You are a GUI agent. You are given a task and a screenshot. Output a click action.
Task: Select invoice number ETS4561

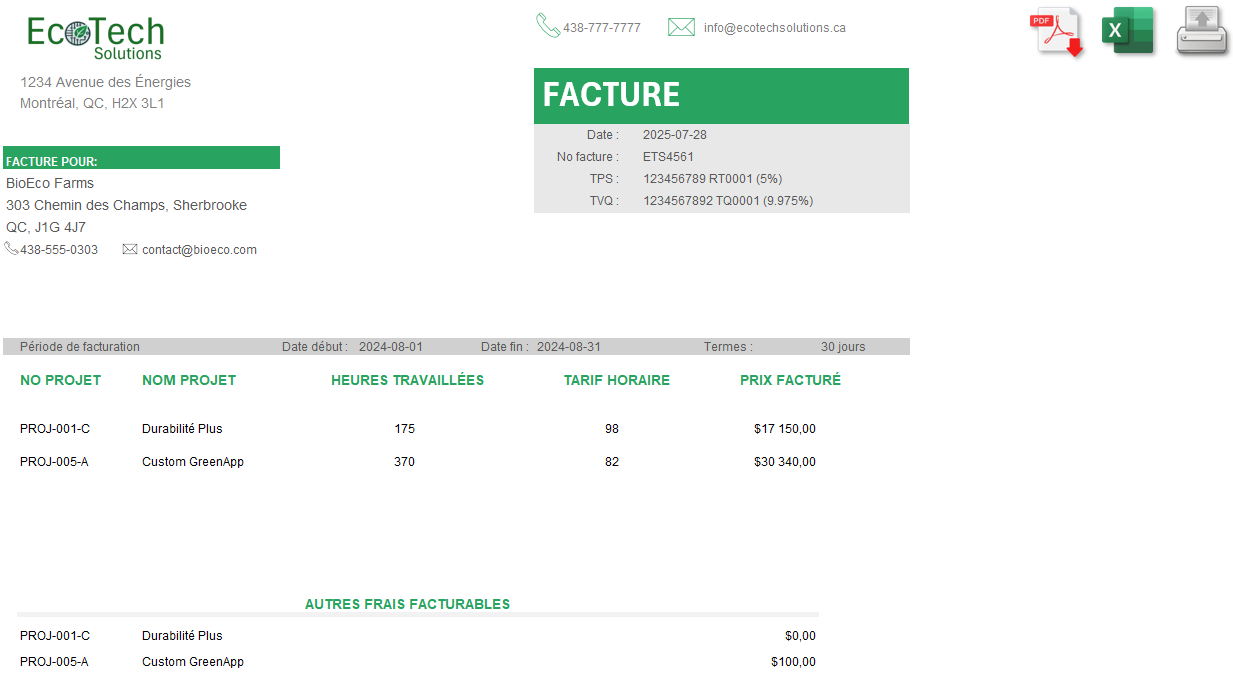(x=668, y=157)
